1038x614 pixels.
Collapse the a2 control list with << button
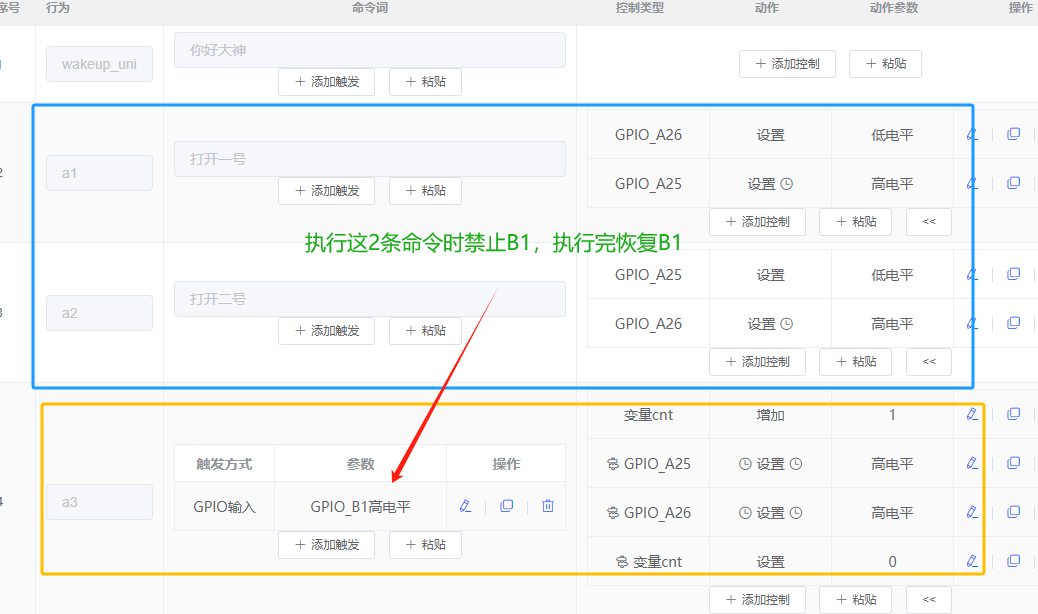928,361
